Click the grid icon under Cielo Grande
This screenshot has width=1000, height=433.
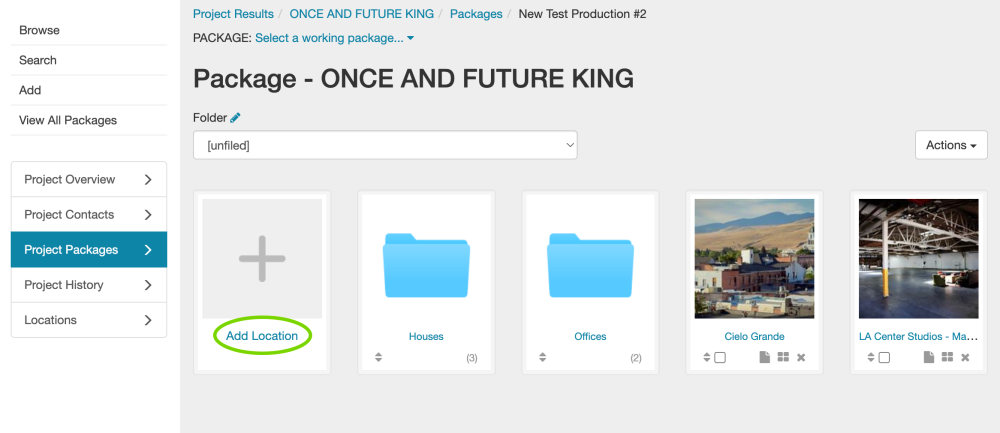tap(783, 357)
